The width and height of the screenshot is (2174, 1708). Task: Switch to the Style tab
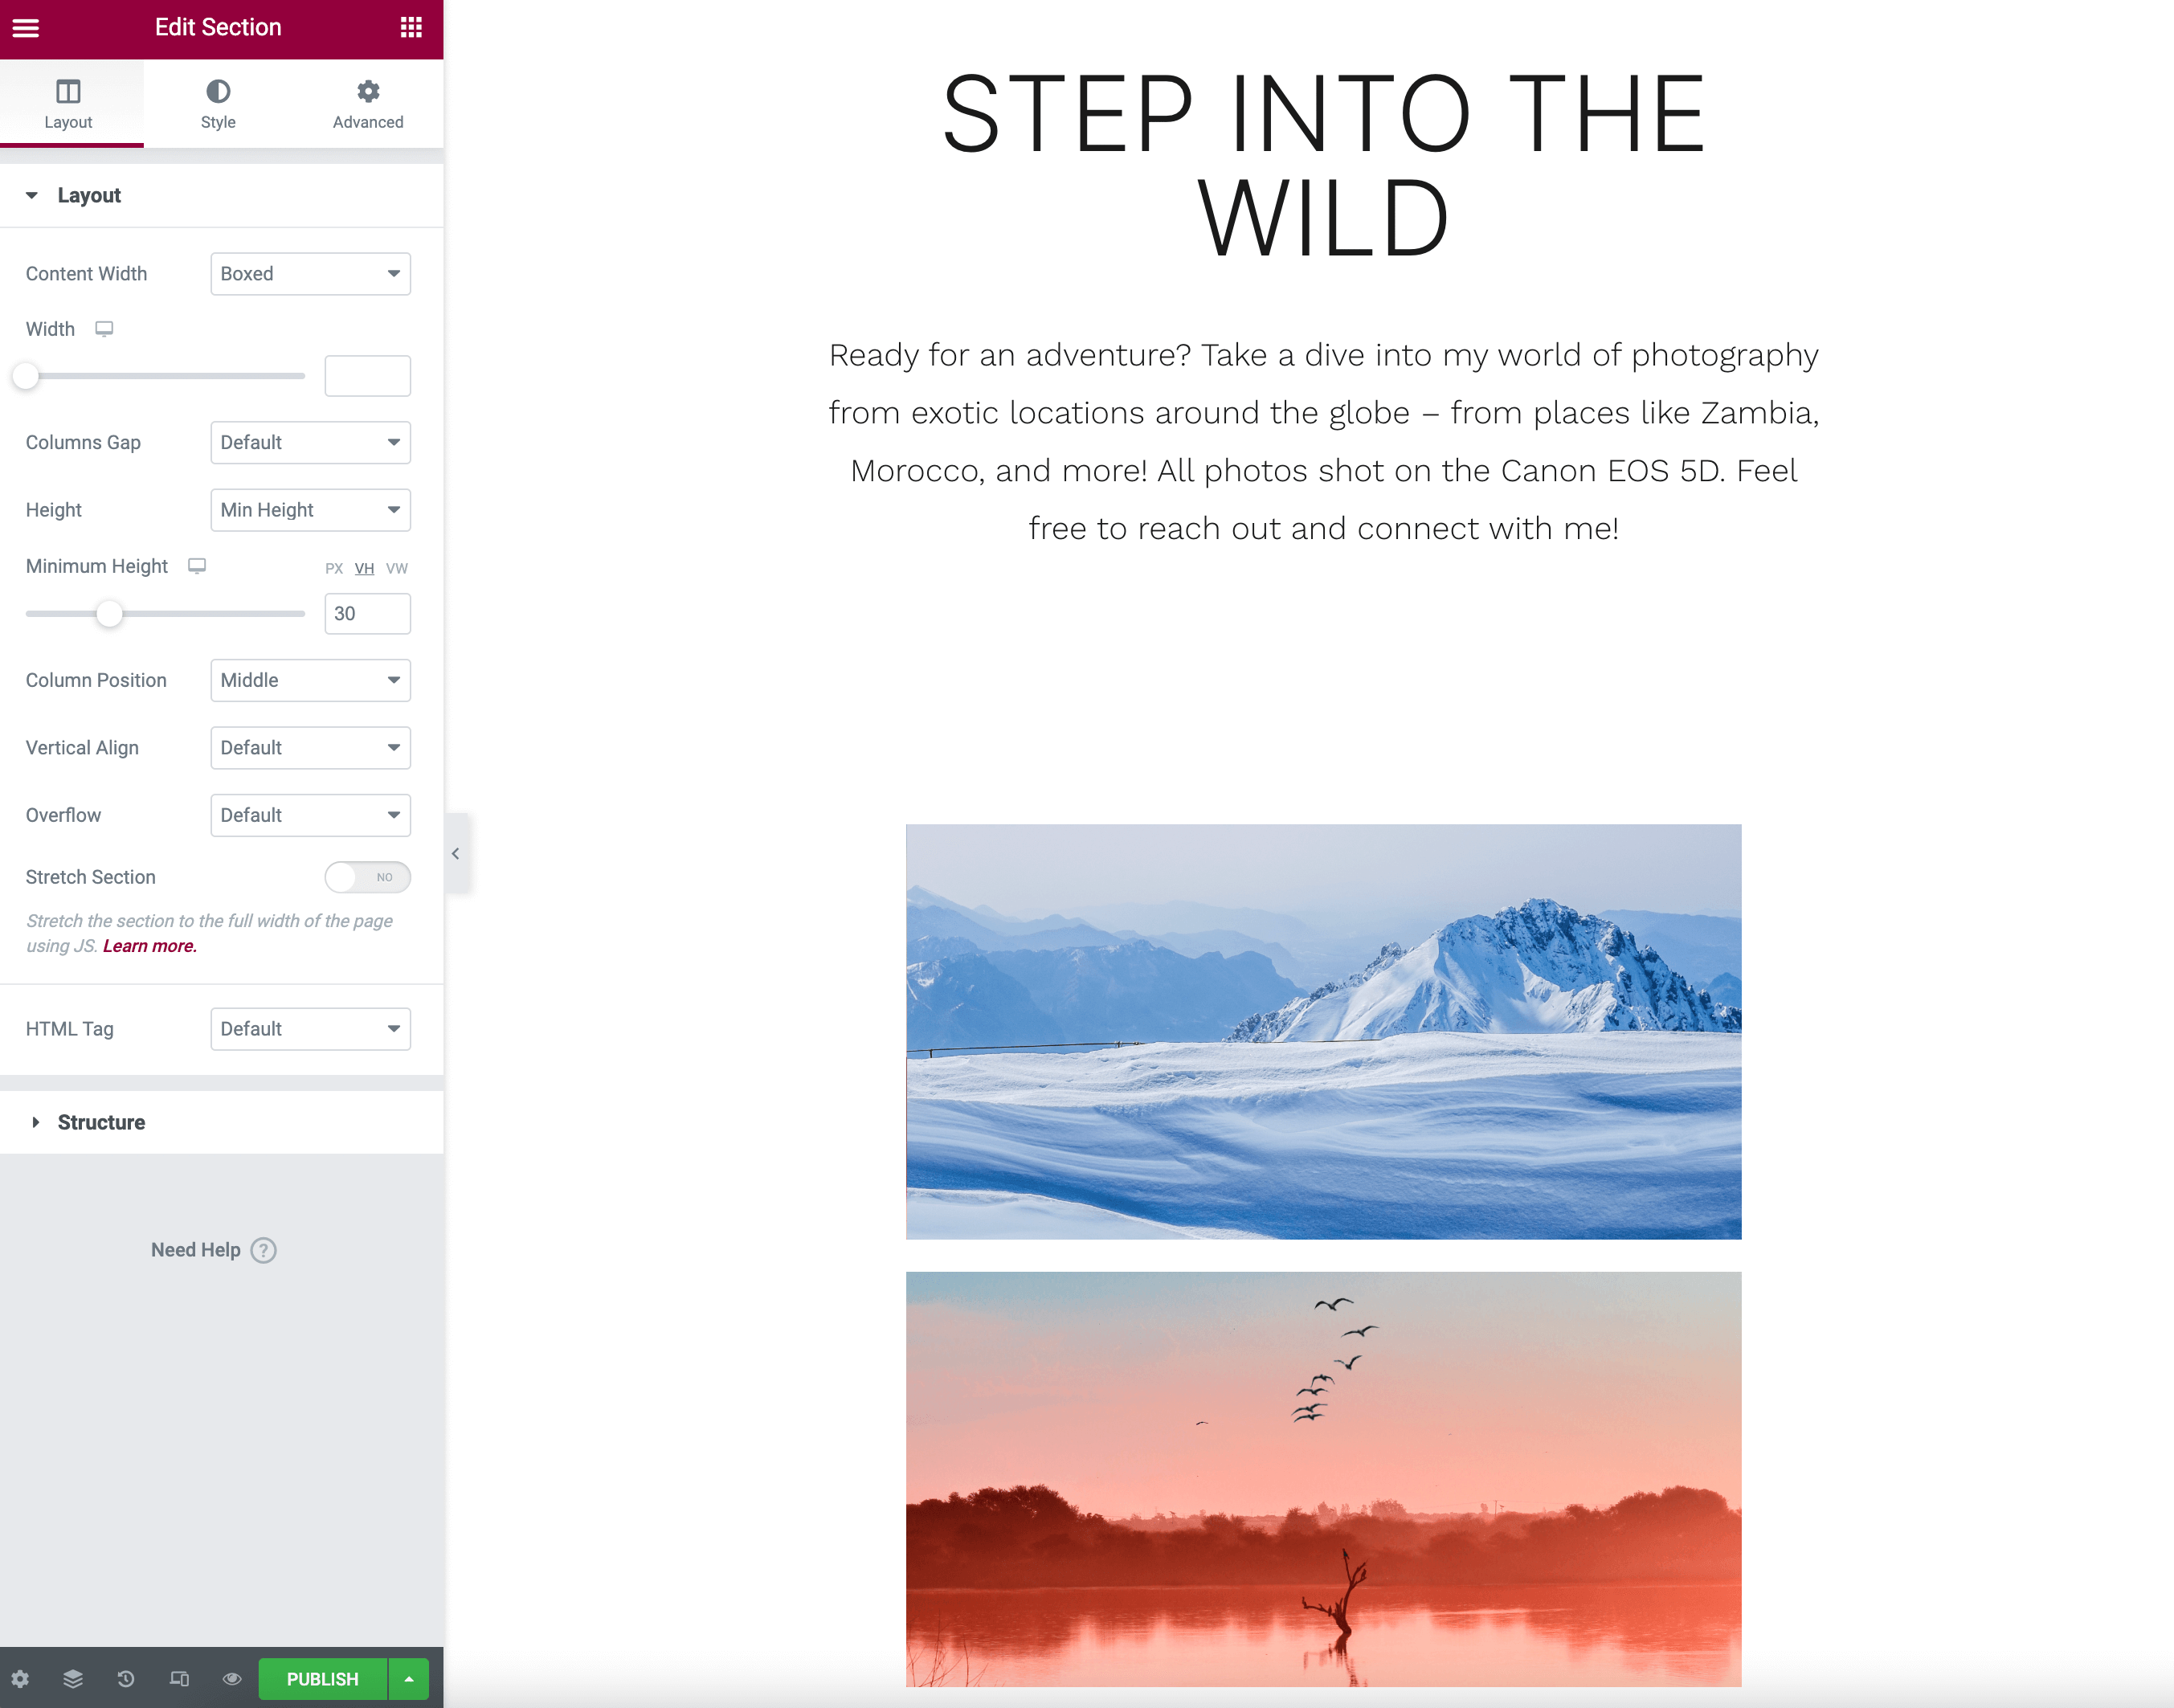tap(218, 104)
